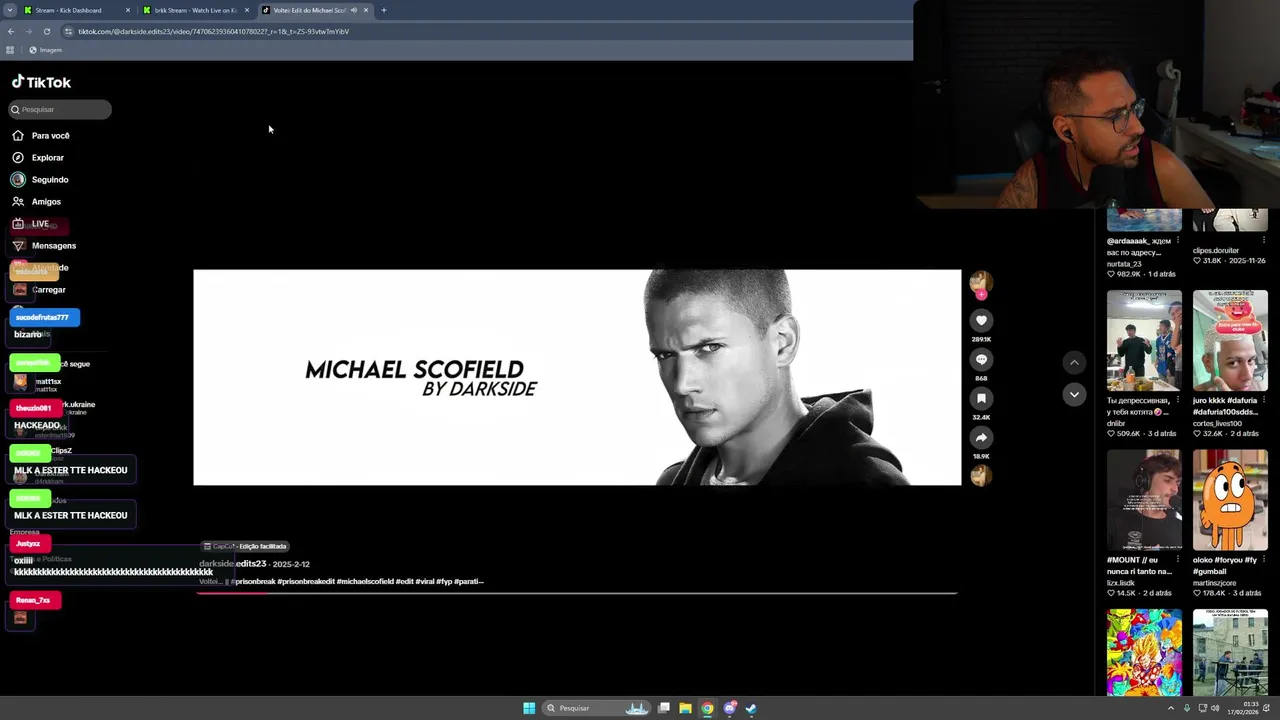Switch to Stream - Kick Dashboard tab

click(x=76, y=10)
